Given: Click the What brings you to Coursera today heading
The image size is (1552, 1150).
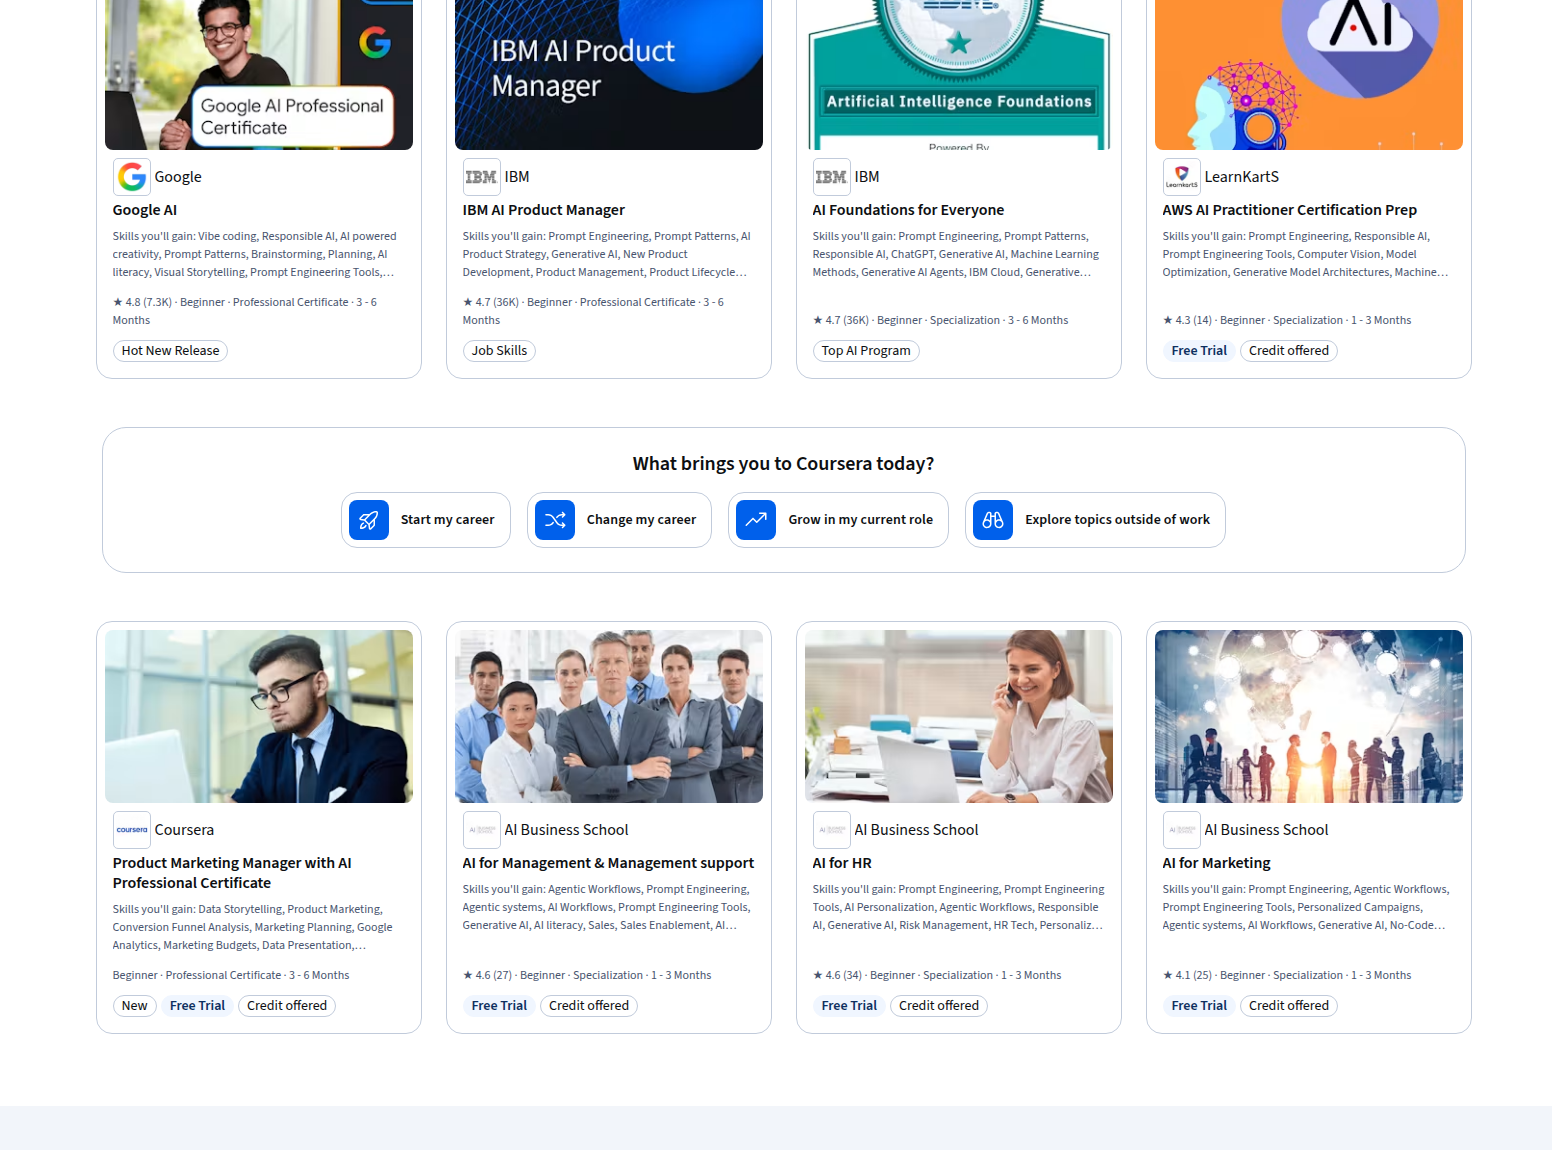Looking at the screenshot, I should [784, 464].
